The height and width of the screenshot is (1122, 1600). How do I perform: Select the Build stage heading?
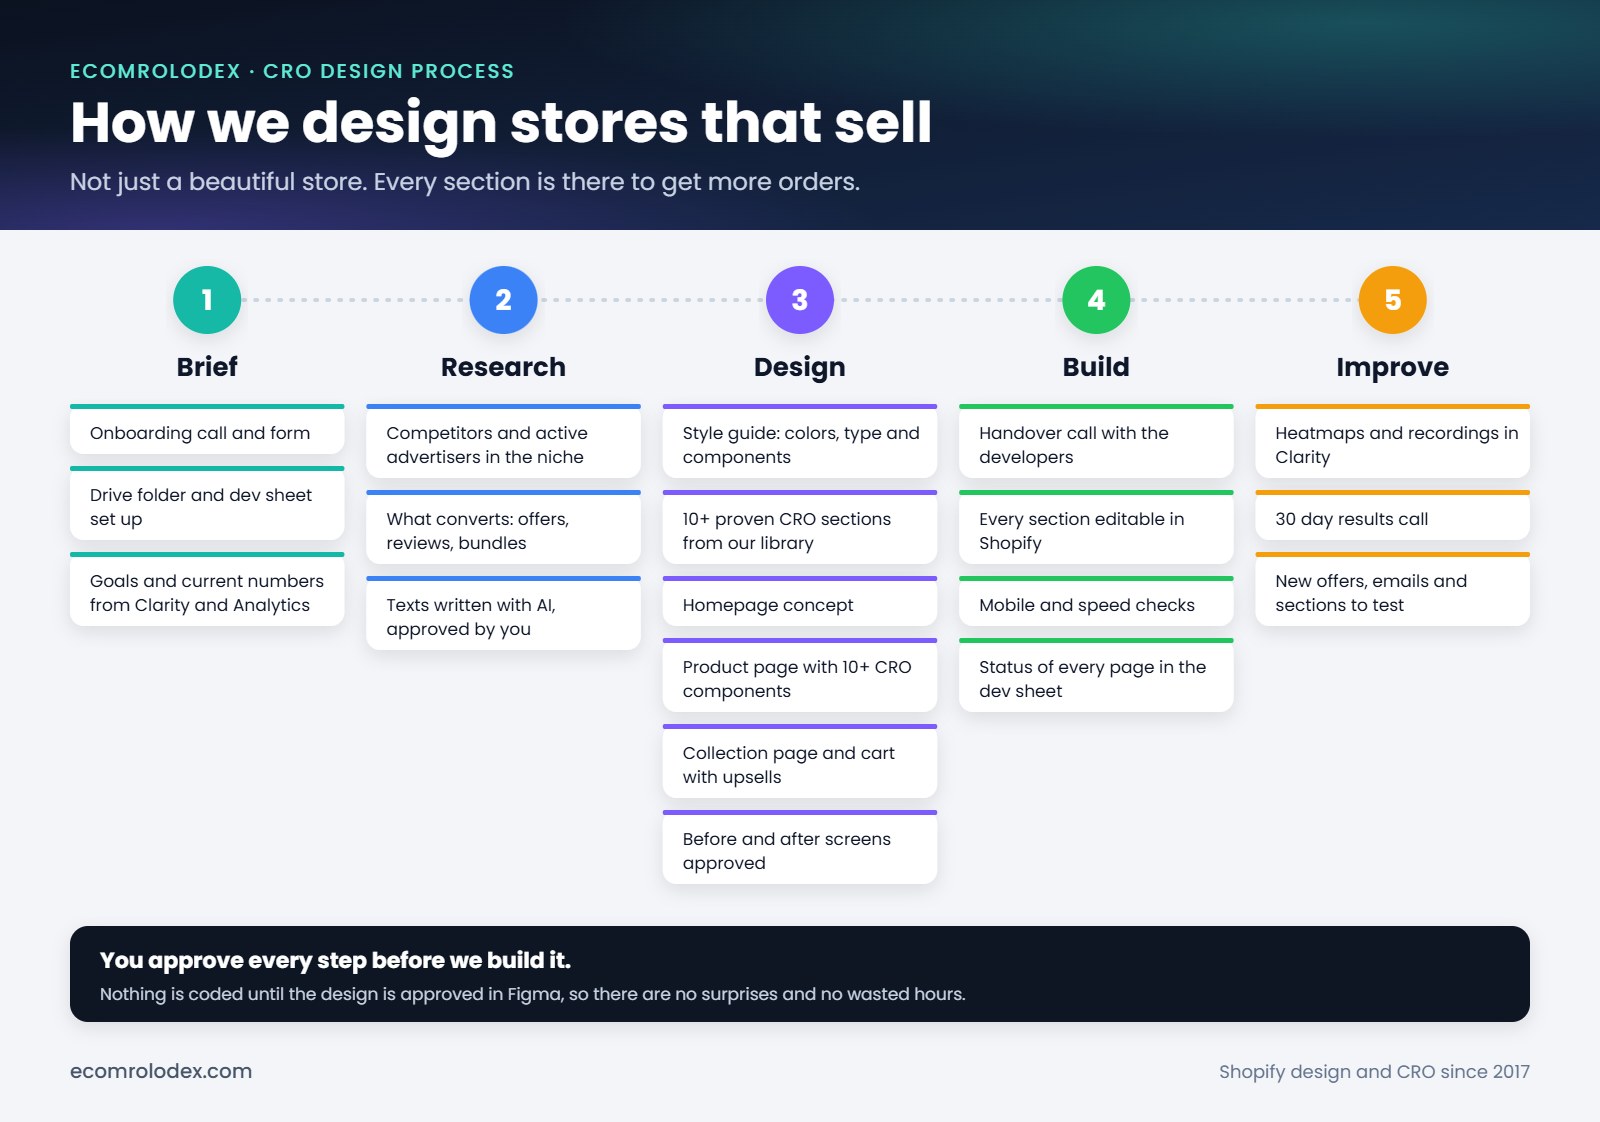click(x=1096, y=367)
